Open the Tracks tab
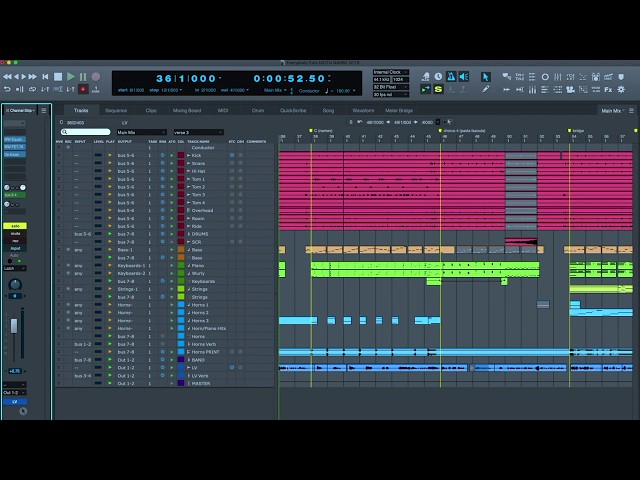Viewport: 640px width, 480px height. pyautogui.click(x=81, y=110)
